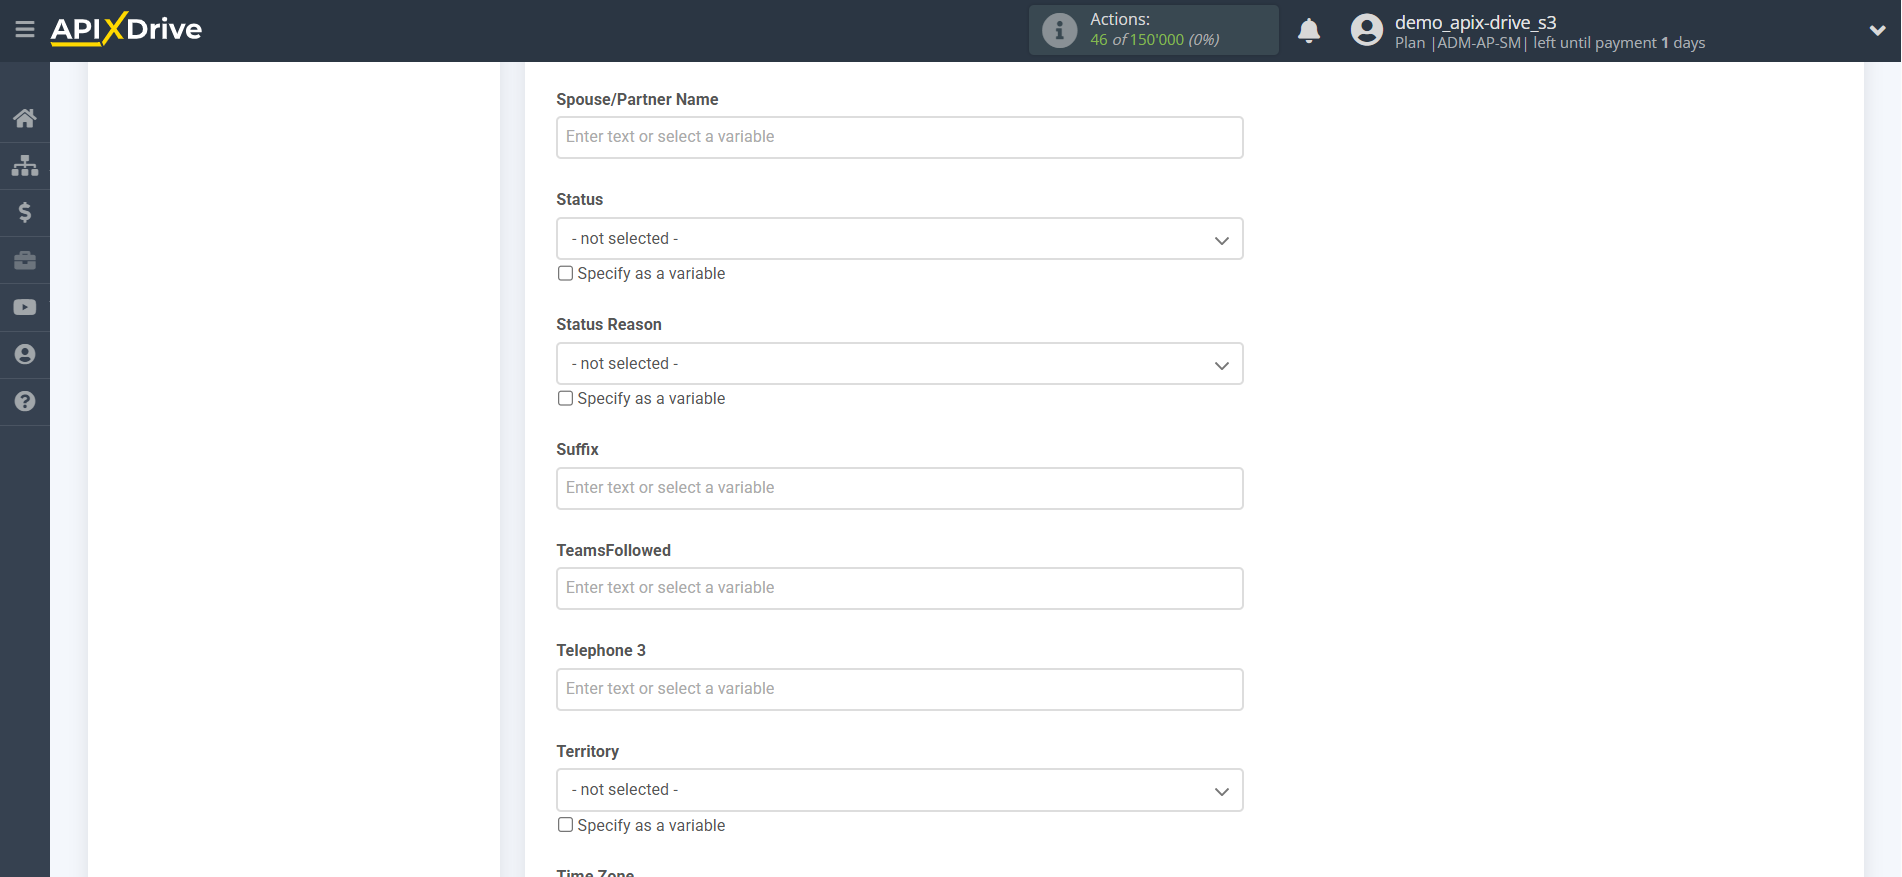Open the video tutorials icon
Screen dimensions: 1902x877
click(25, 307)
